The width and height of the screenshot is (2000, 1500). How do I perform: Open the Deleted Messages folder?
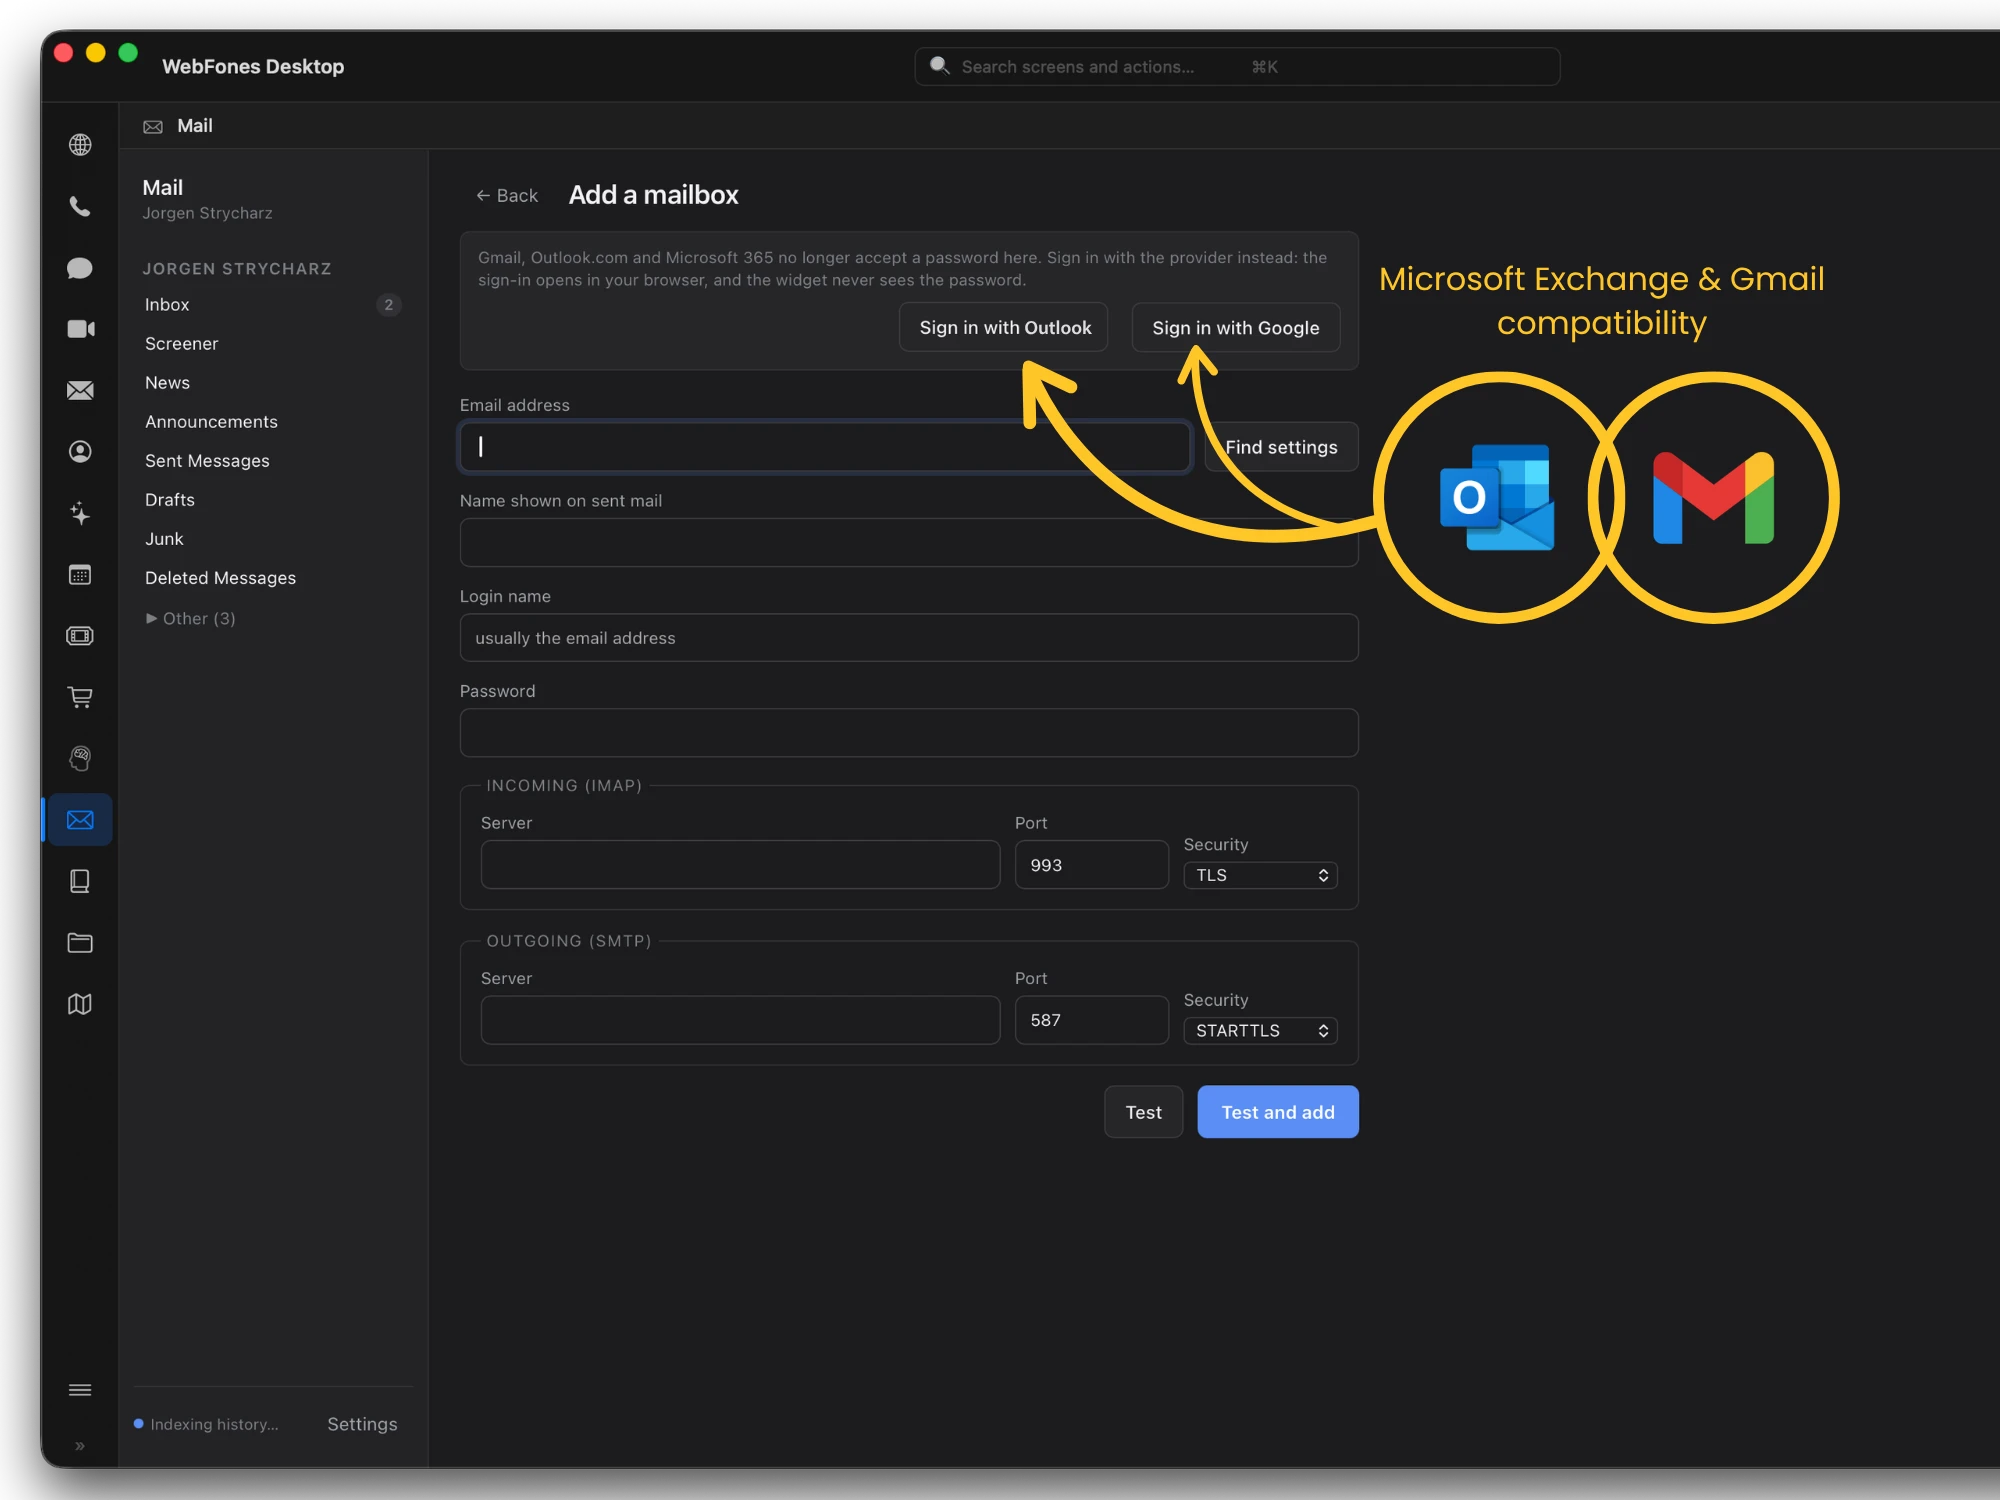272,578
